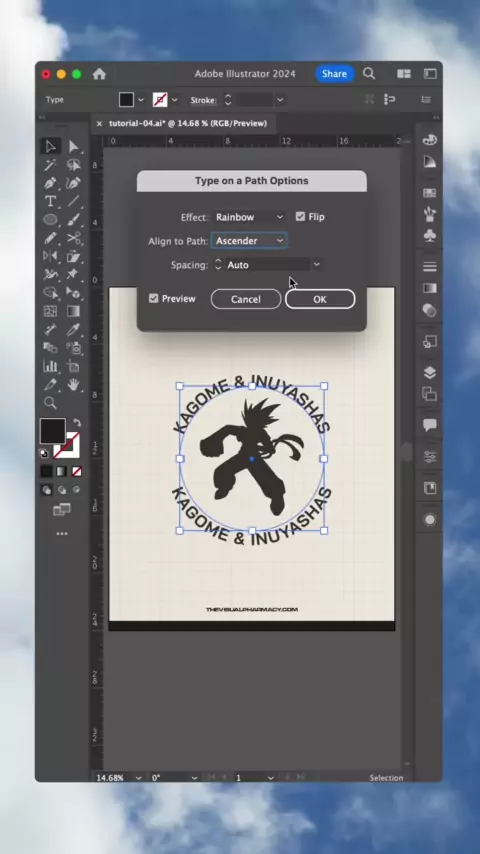Pick the Zoom tool magnifier
Image resolution: width=480 pixels, height=854 pixels.
coord(50,403)
